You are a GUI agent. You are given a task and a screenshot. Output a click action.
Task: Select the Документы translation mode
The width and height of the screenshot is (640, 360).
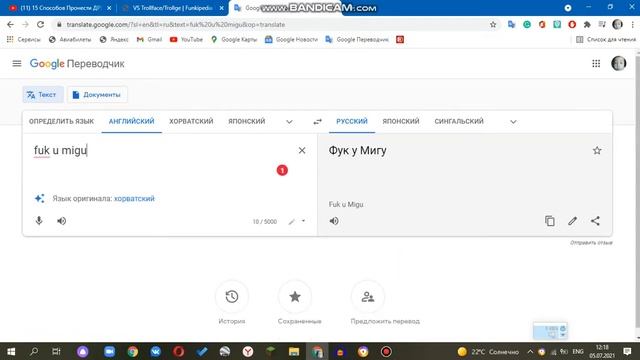[97, 94]
